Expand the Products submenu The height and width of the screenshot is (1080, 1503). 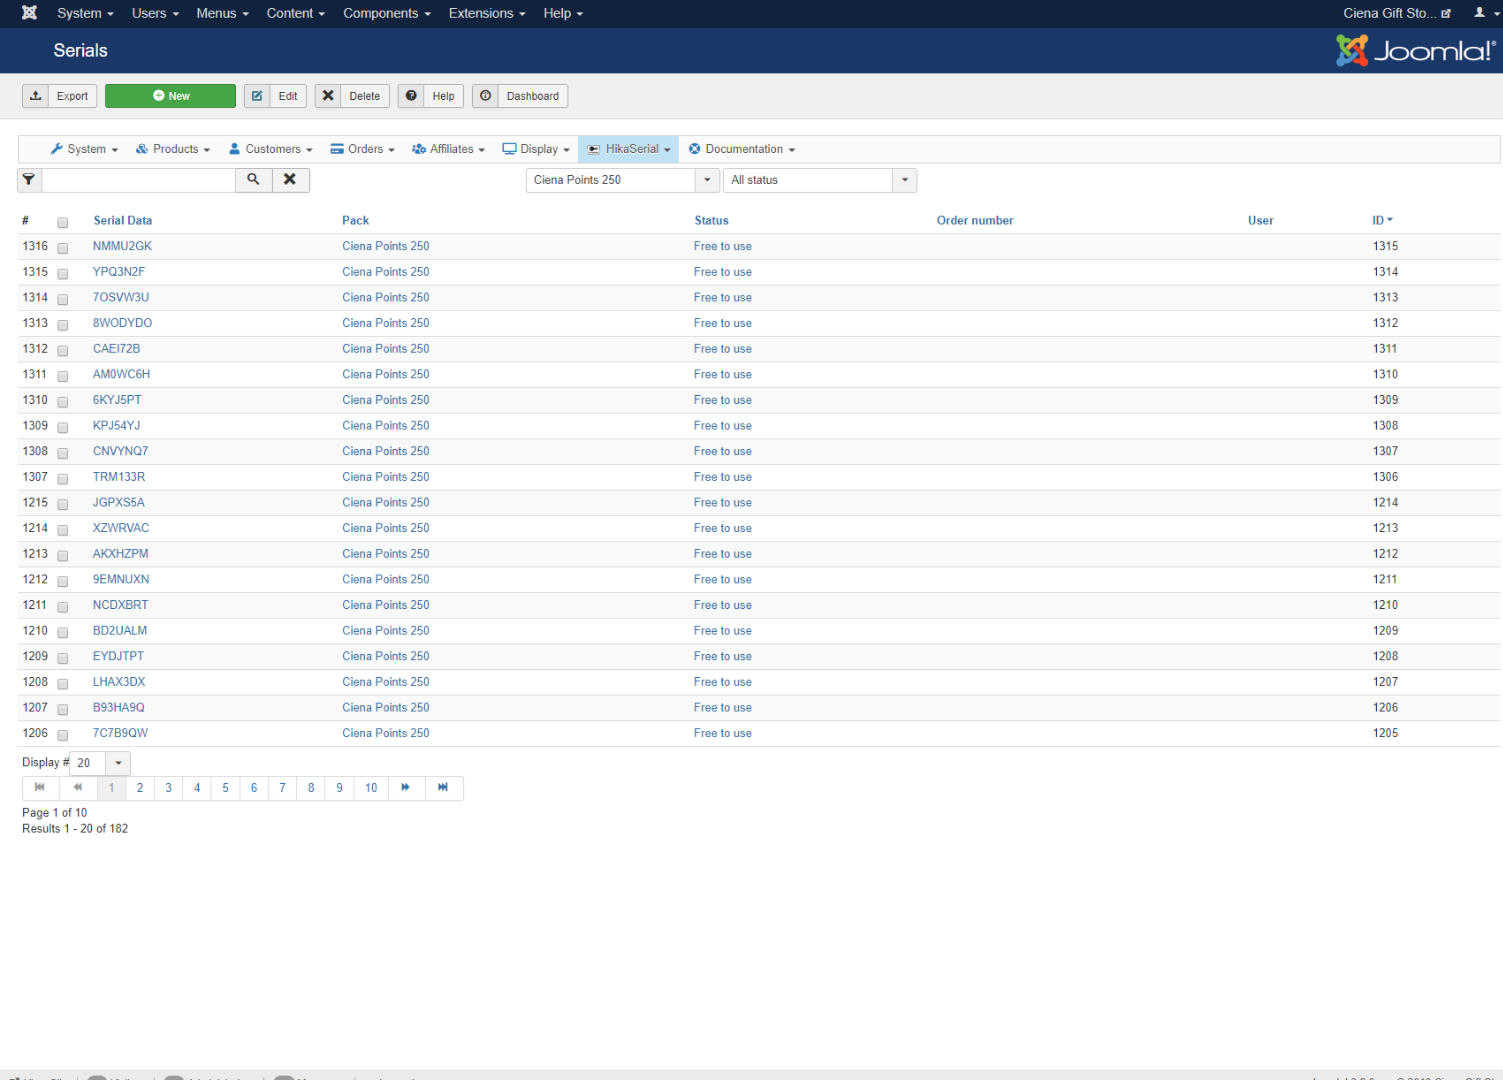pos(174,149)
